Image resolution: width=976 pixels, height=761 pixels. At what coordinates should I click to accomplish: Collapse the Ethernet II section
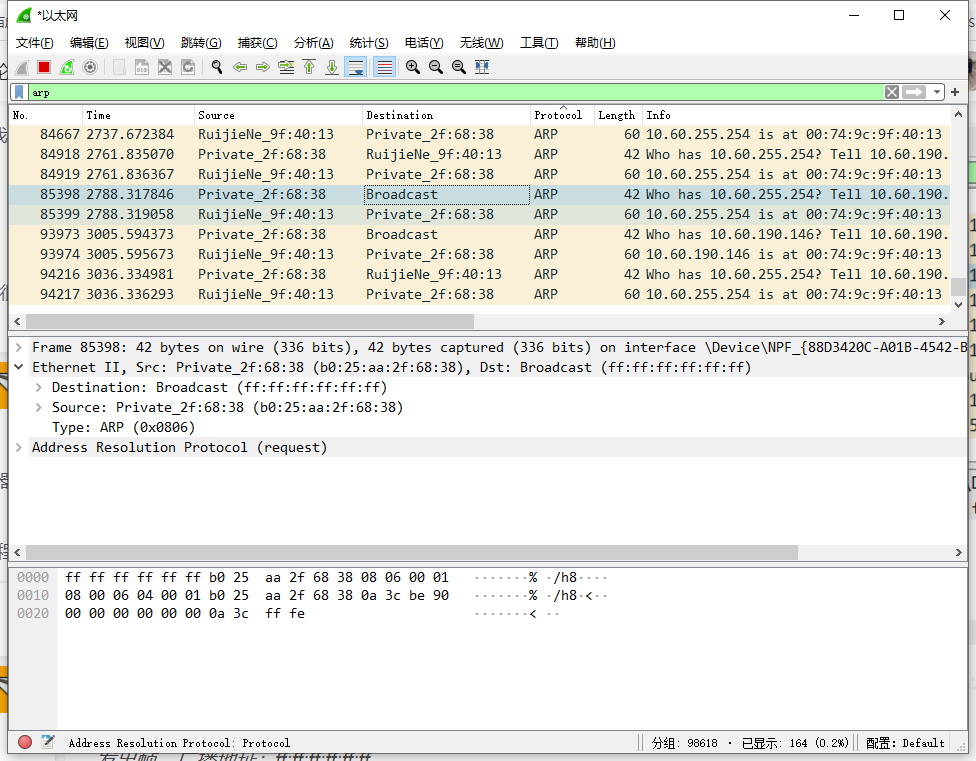19,367
